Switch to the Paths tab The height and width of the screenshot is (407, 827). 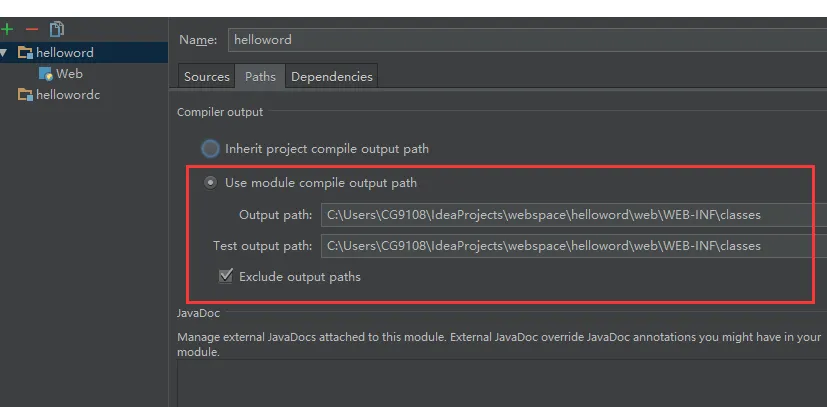coord(260,76)
